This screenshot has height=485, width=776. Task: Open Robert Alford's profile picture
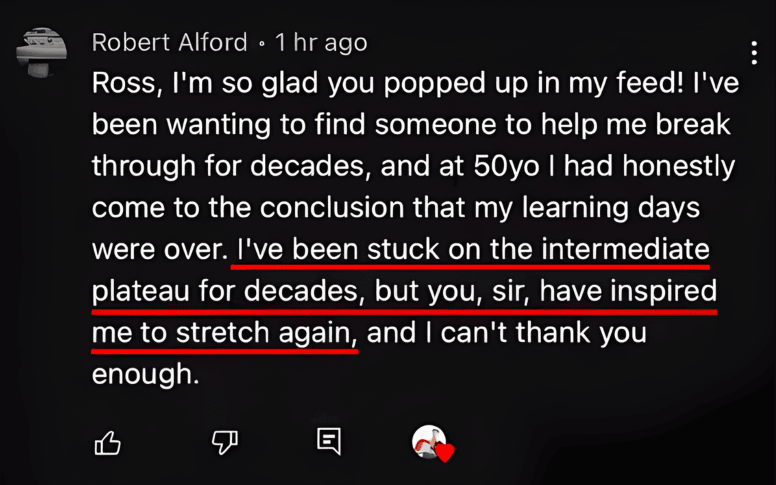[x=42, y=54]
